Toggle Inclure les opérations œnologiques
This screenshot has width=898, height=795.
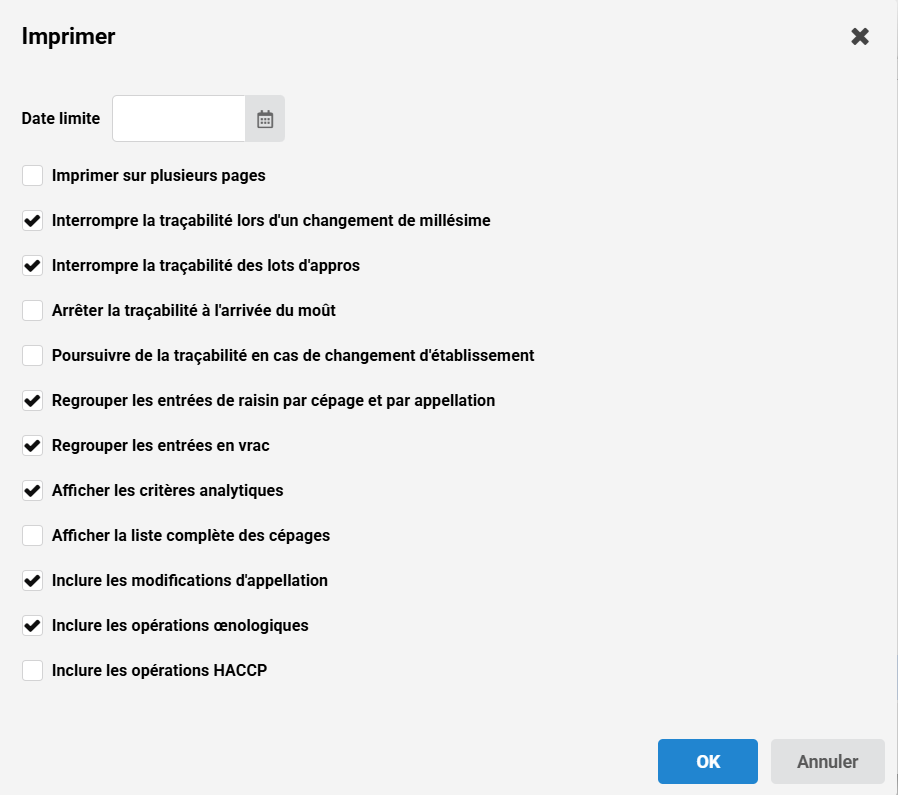tap(33, 626)
